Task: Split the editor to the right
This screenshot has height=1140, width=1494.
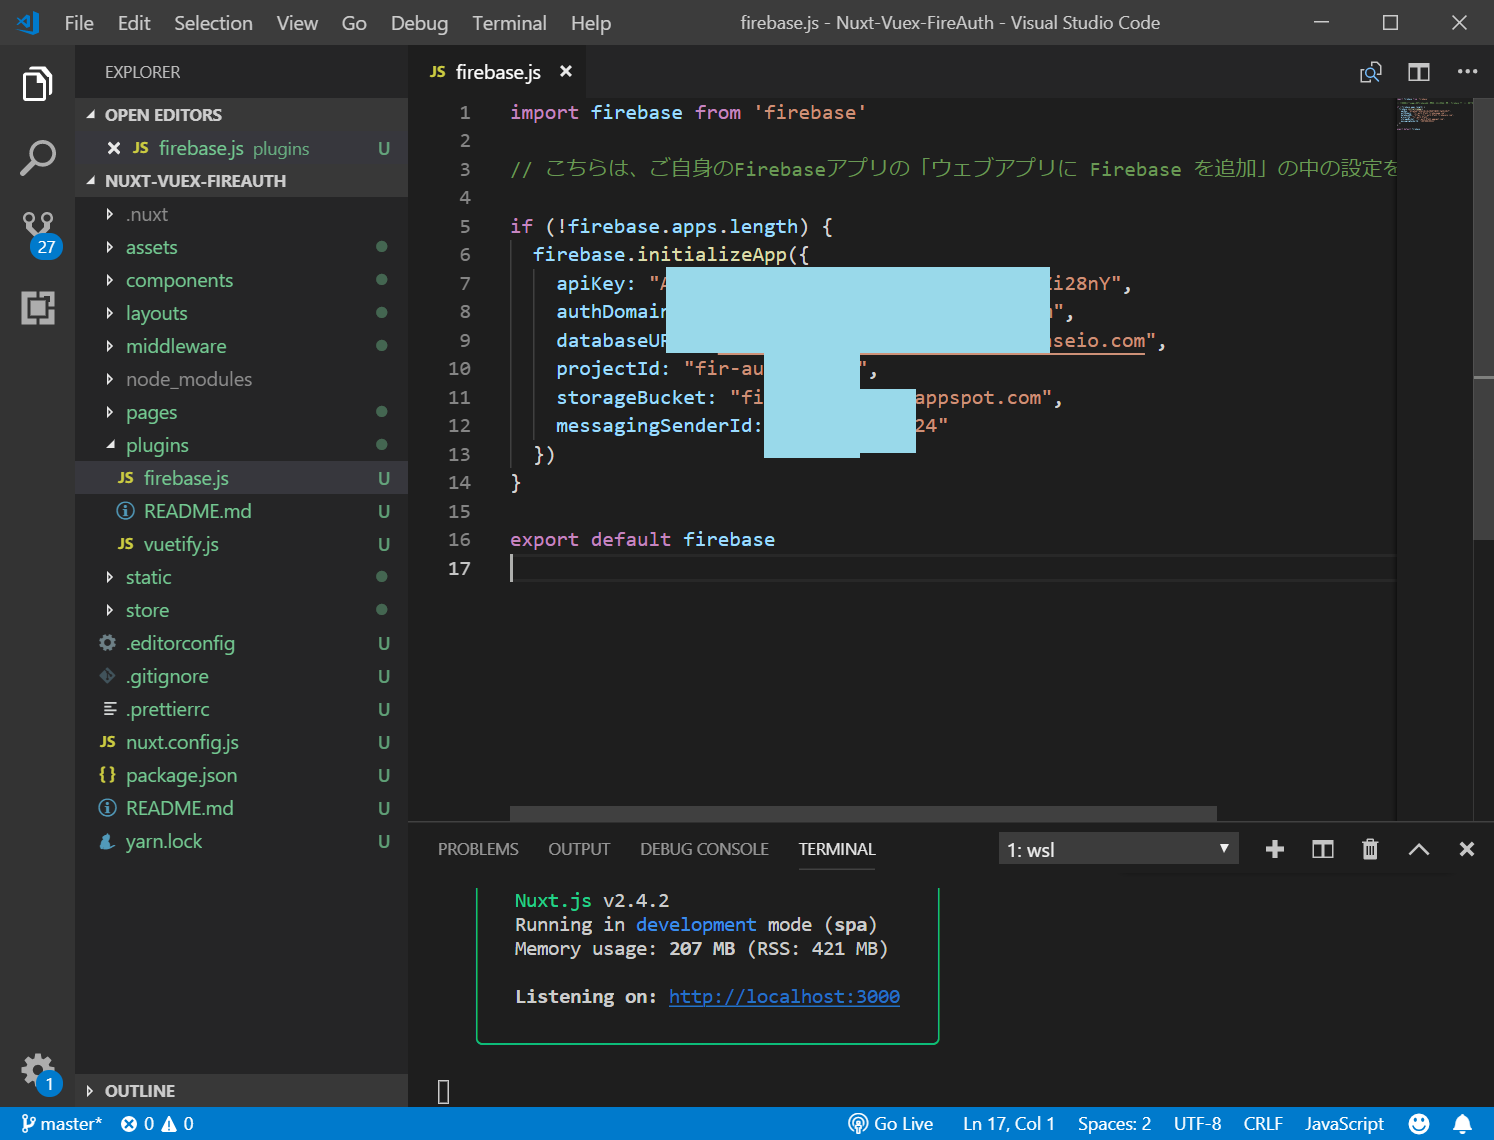Action: tap(1418, 72)
